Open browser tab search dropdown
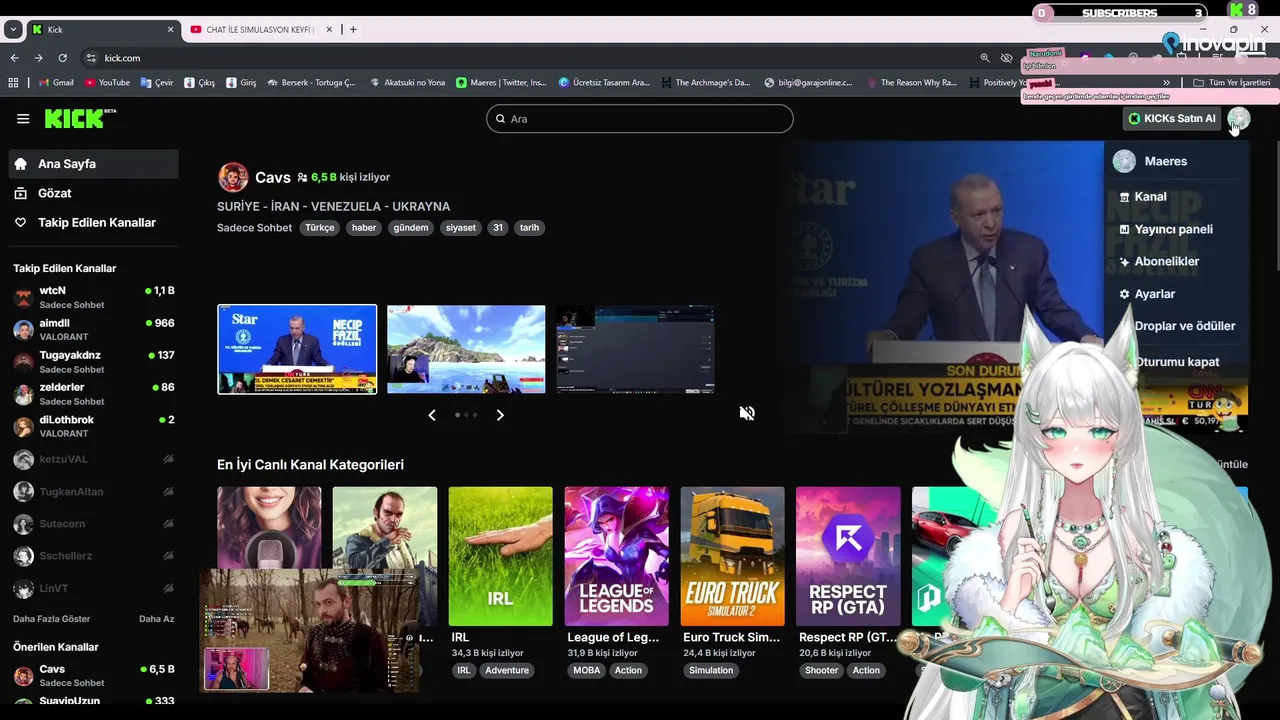1280x720 pixels. [13, 29]
